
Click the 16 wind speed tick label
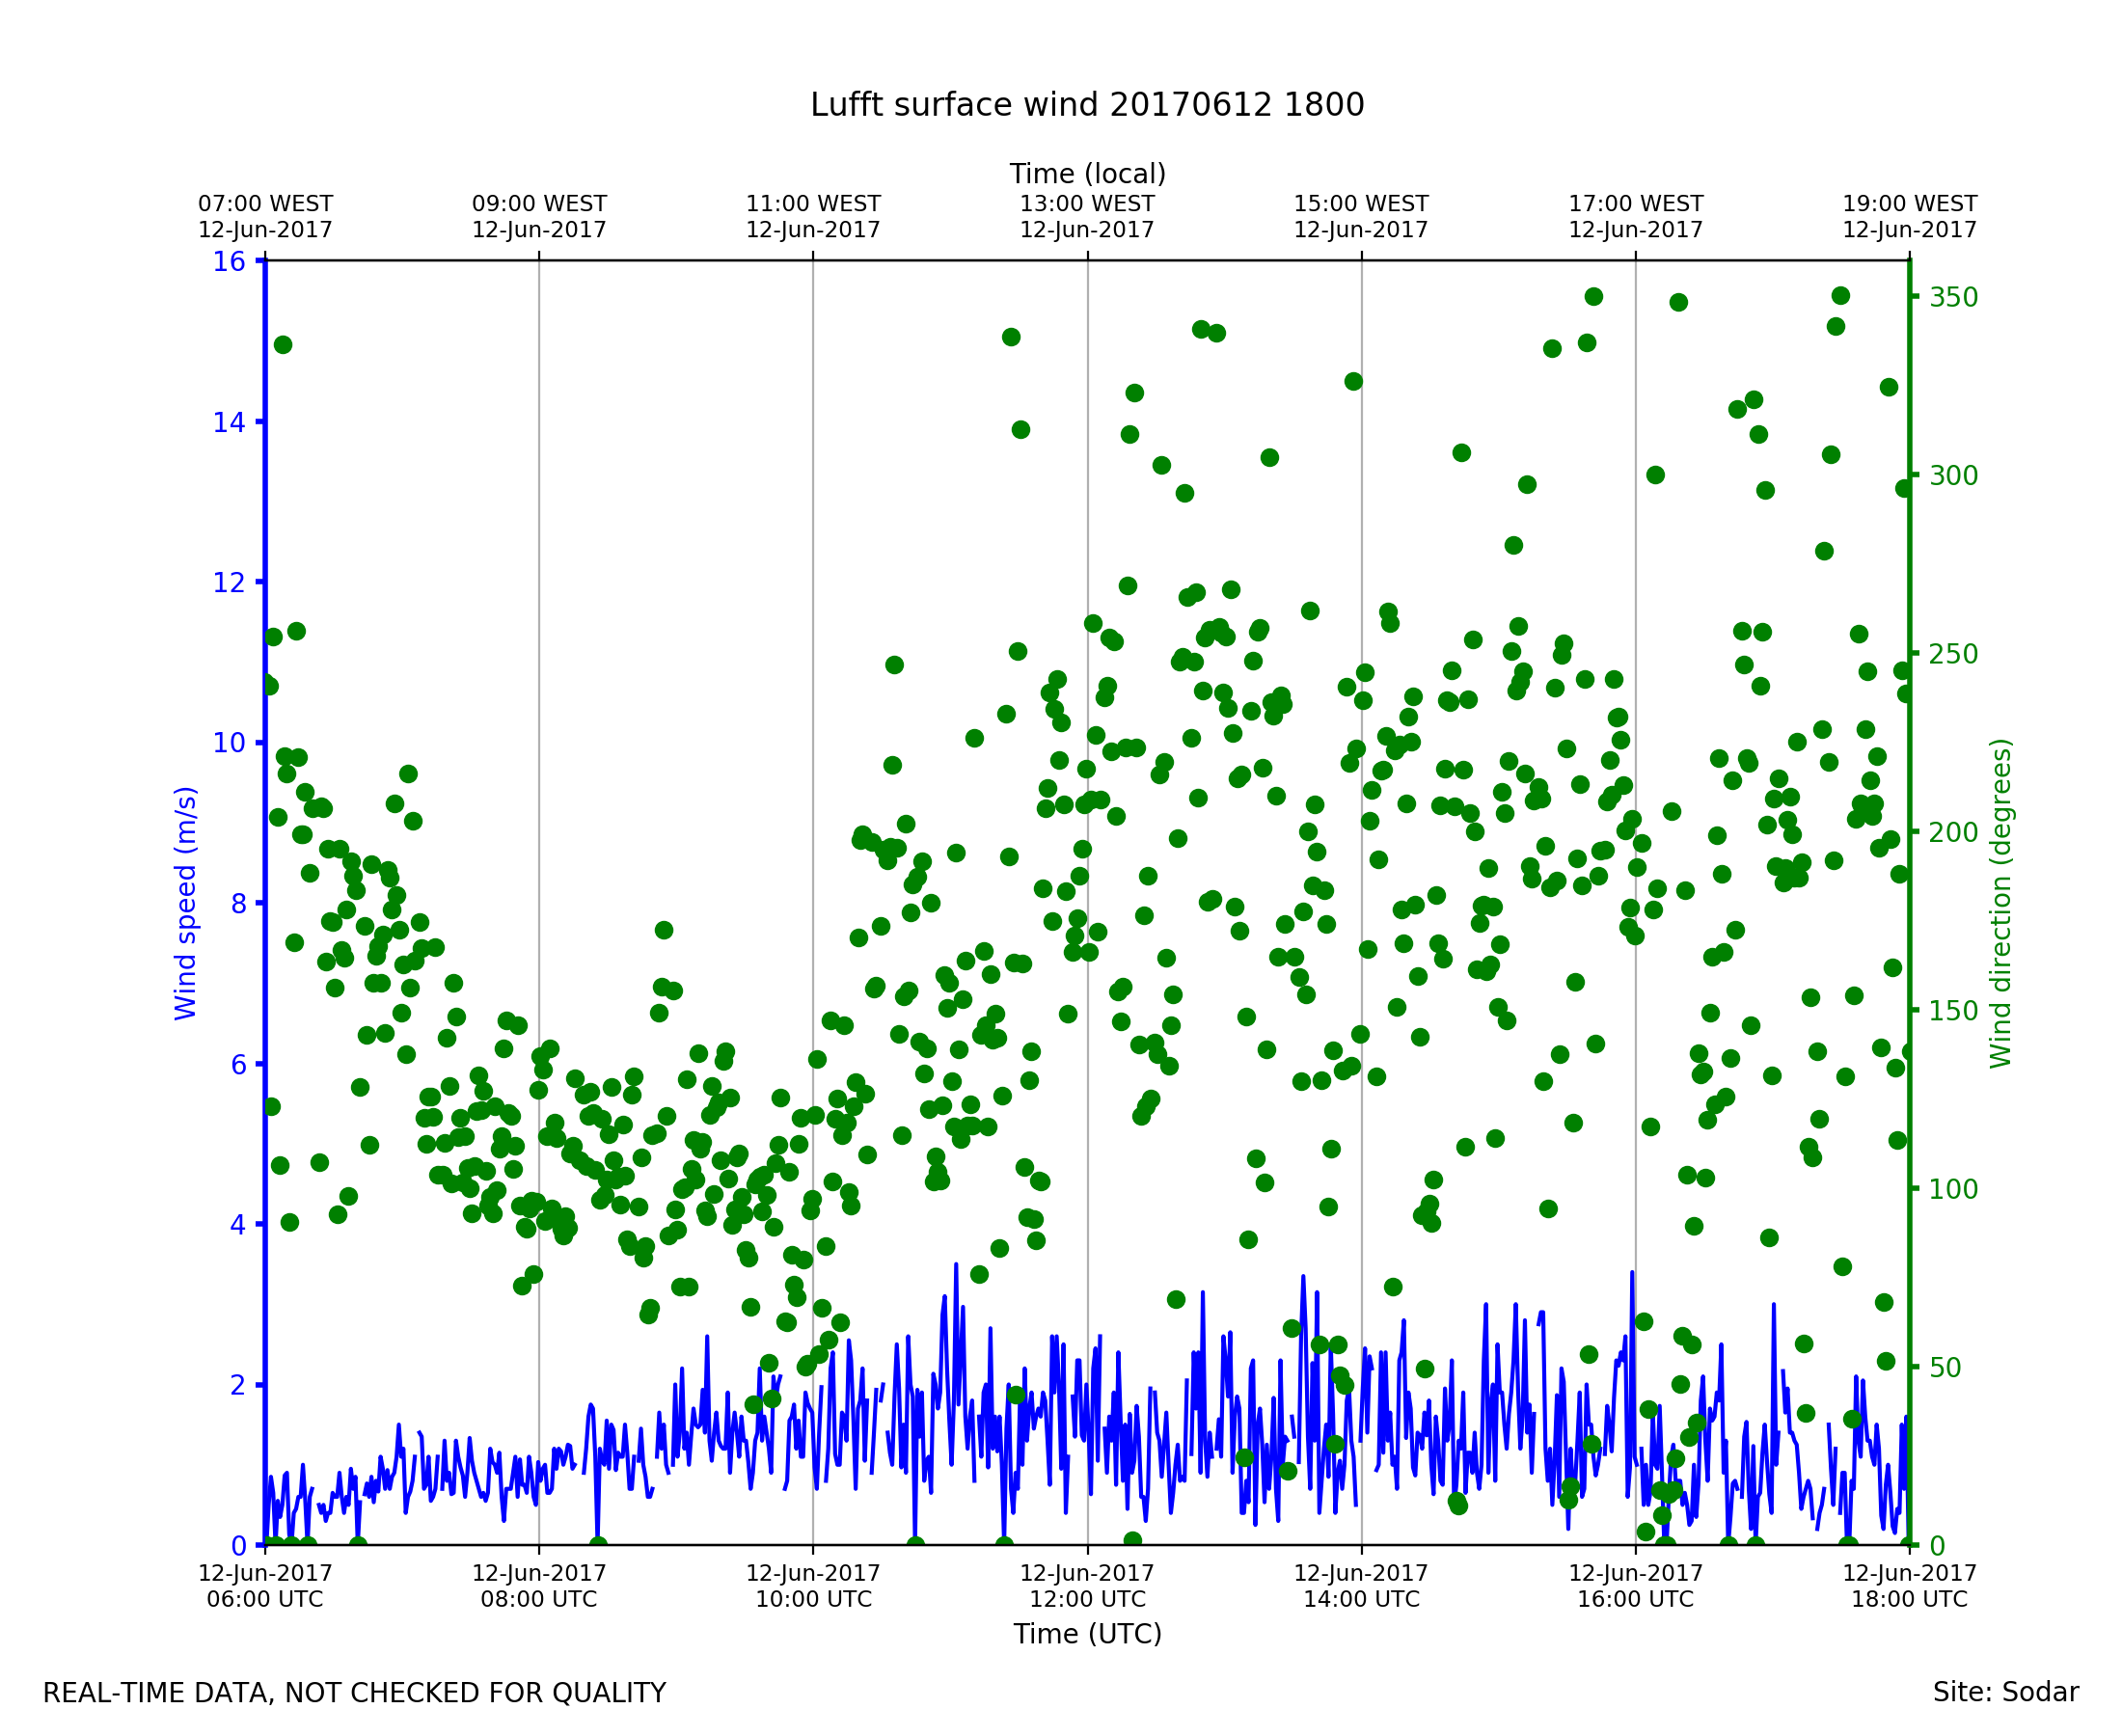click(228, 262)
